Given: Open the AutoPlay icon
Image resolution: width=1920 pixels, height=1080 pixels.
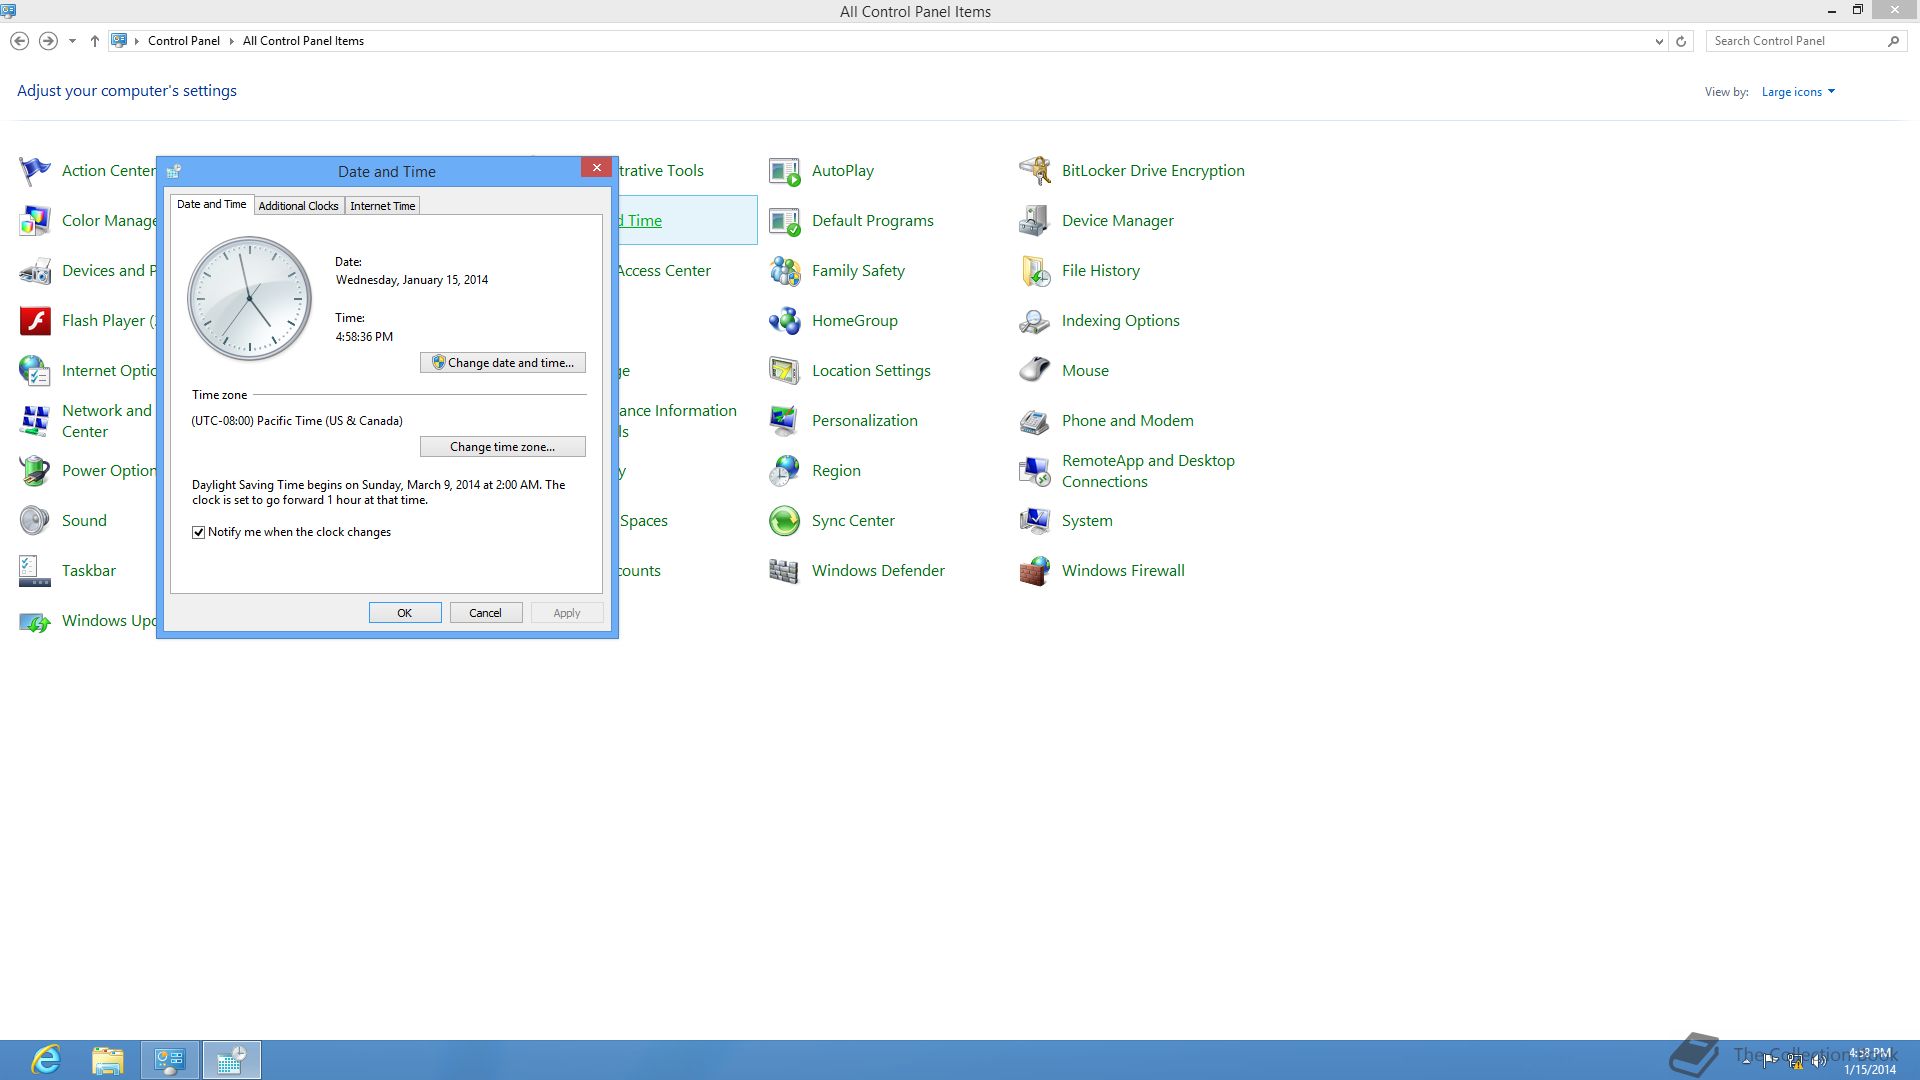Looking at the screenshot, I should pos(785,171).
